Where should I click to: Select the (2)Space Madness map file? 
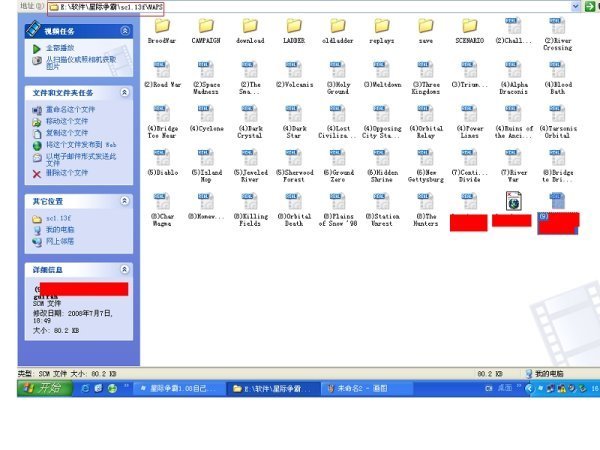coord(206,78)
